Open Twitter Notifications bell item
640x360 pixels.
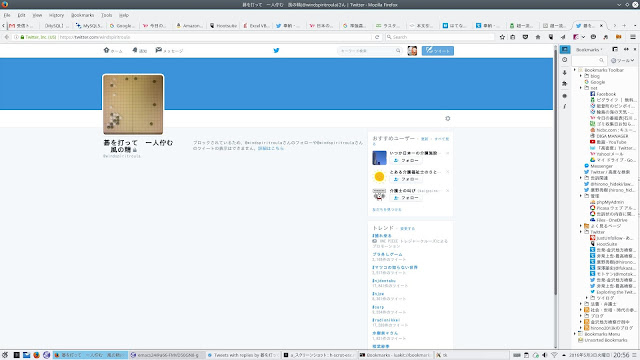tap(140, 51)
